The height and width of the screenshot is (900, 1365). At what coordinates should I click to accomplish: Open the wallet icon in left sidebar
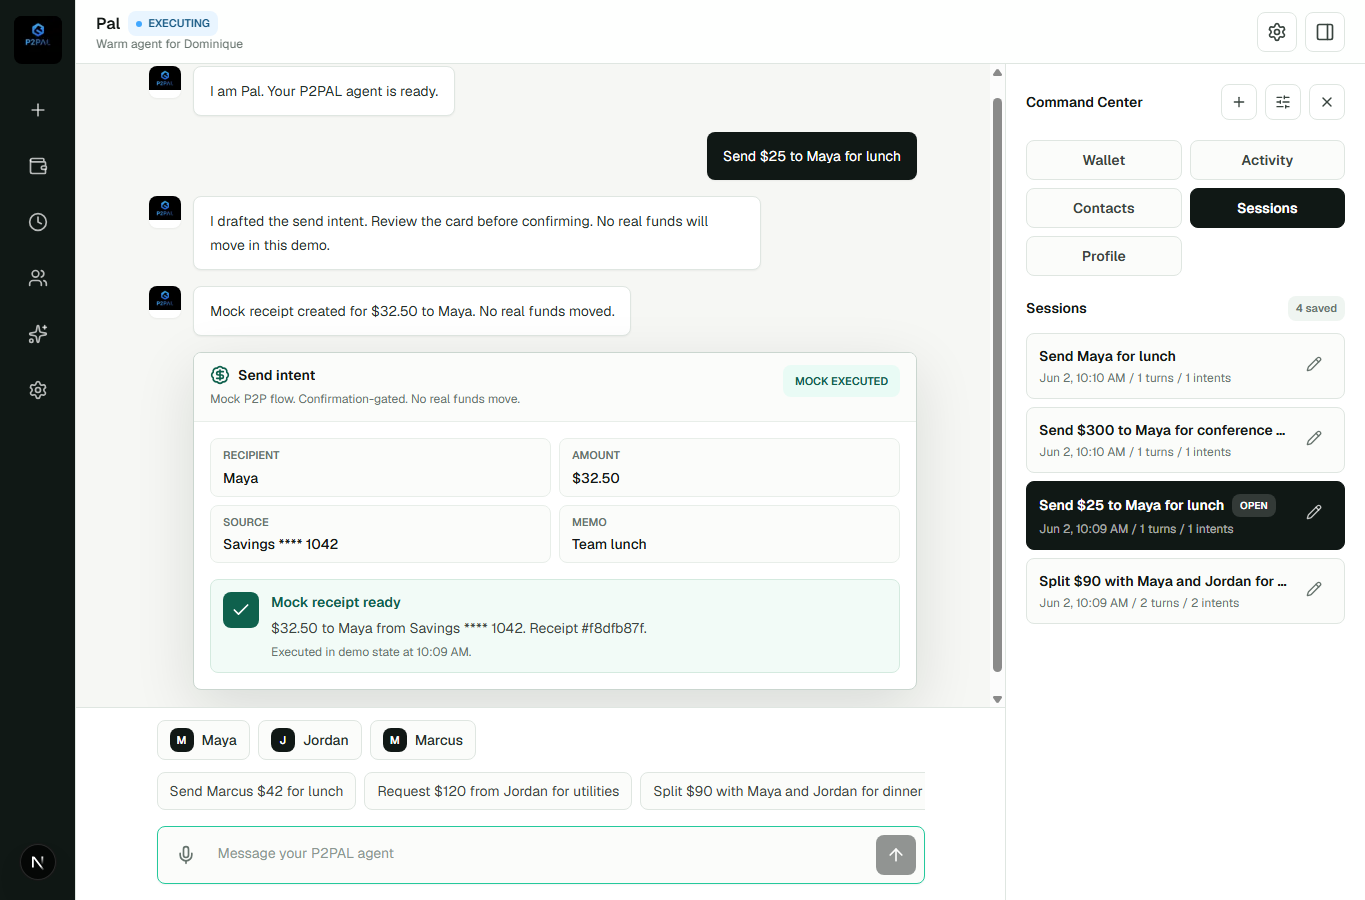[x=38, y=166]
